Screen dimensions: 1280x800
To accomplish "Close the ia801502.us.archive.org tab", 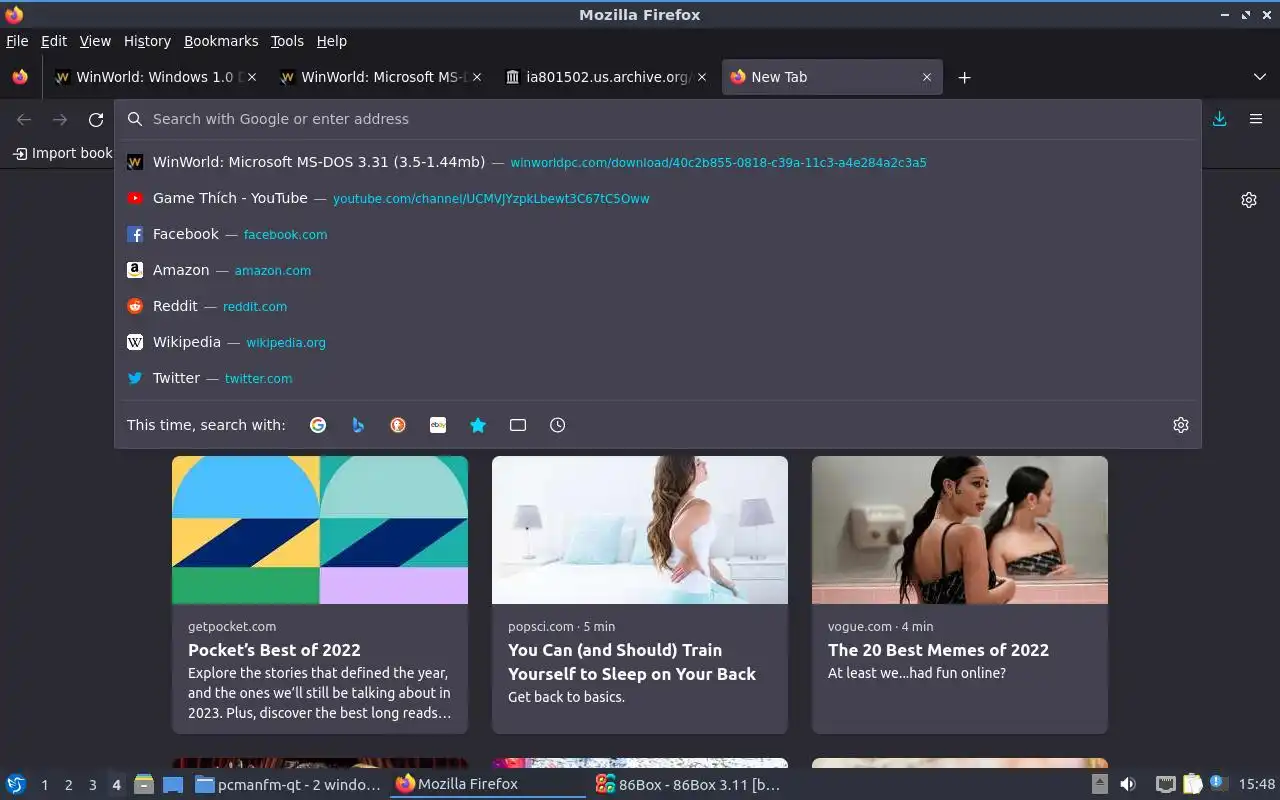I will [702, 77].
